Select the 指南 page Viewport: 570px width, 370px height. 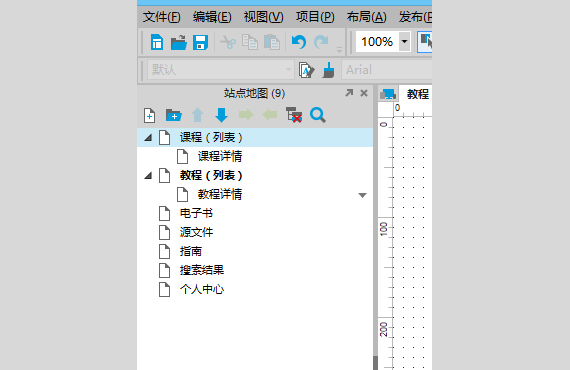(x=255, y=251)
